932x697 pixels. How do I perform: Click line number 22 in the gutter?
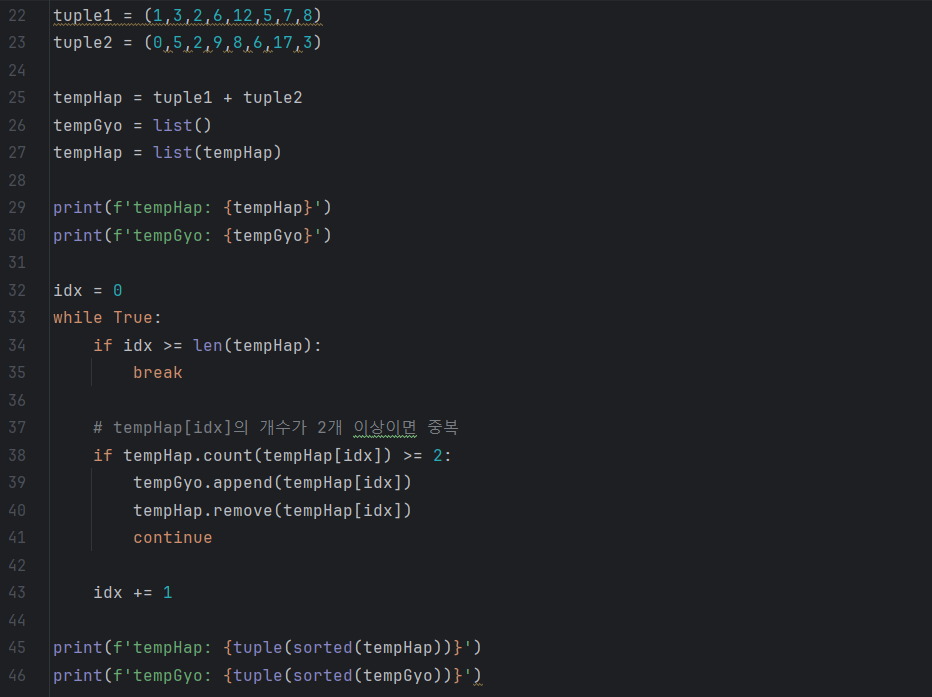(x=17, y=15)
